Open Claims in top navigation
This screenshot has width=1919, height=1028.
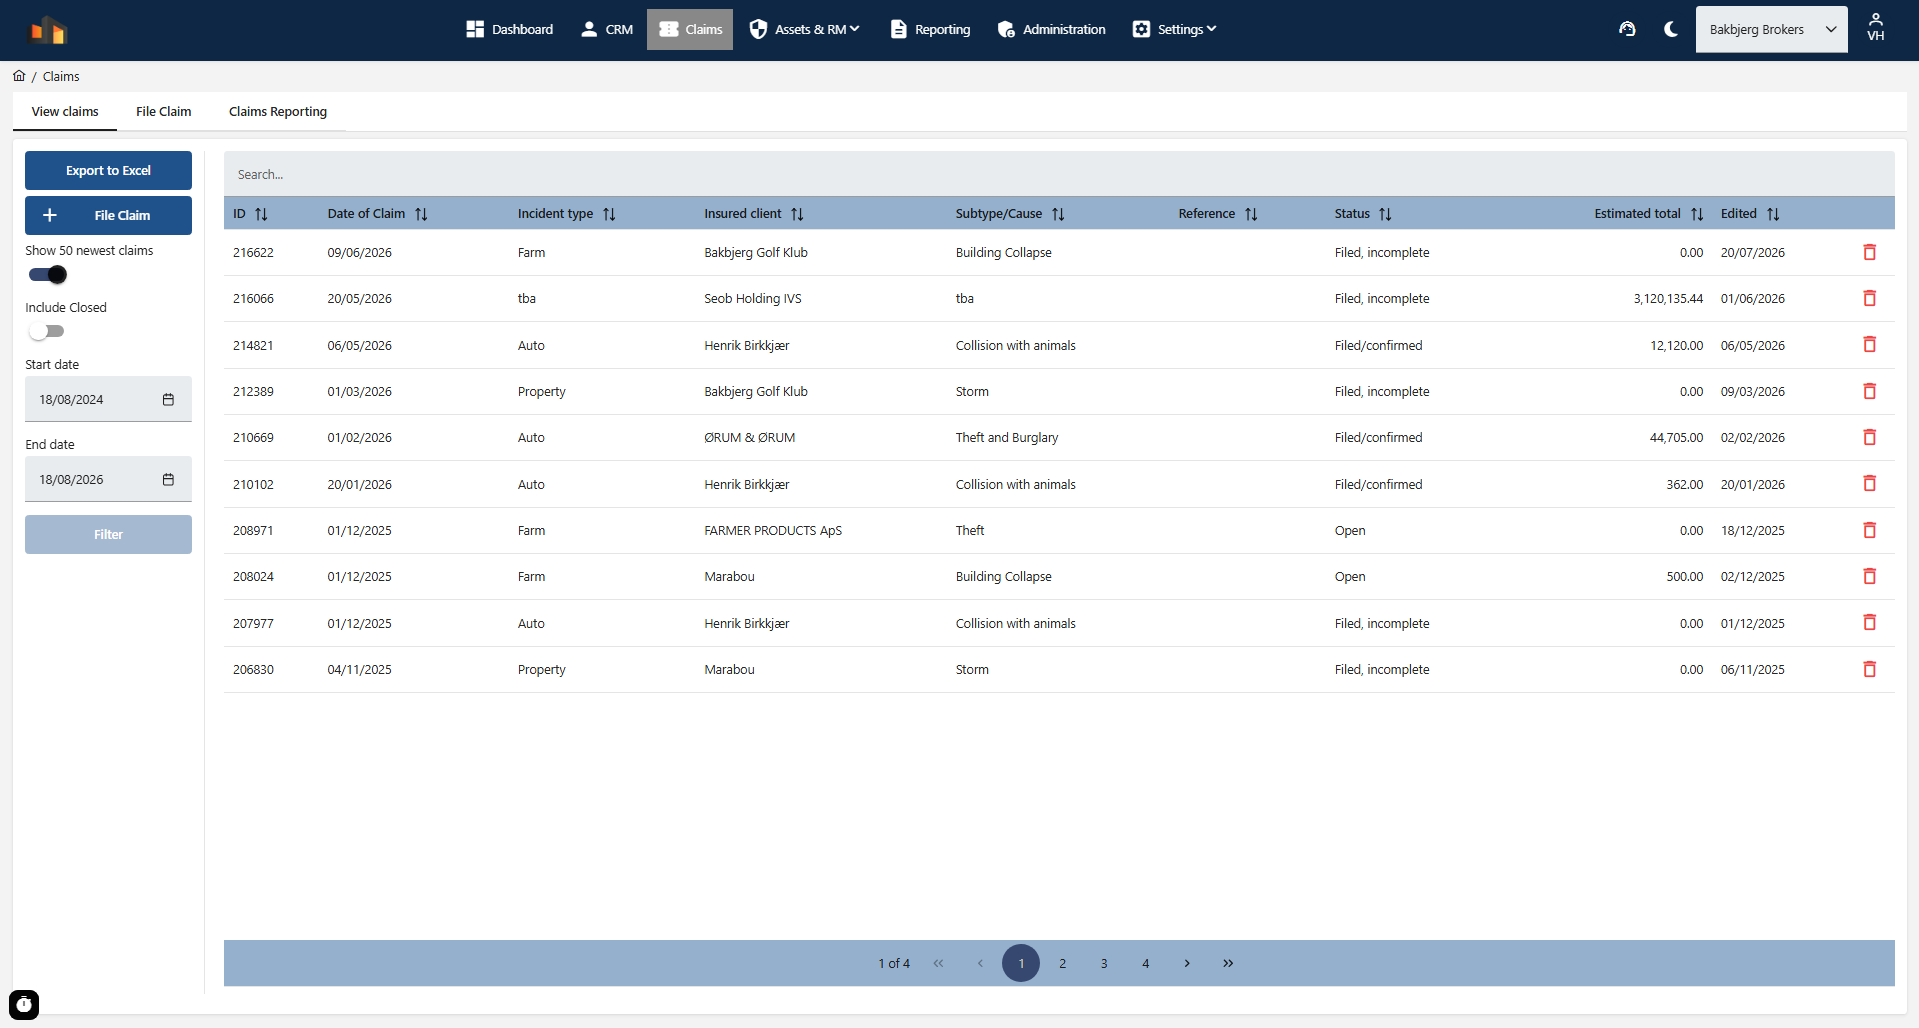tap(690, 29)
